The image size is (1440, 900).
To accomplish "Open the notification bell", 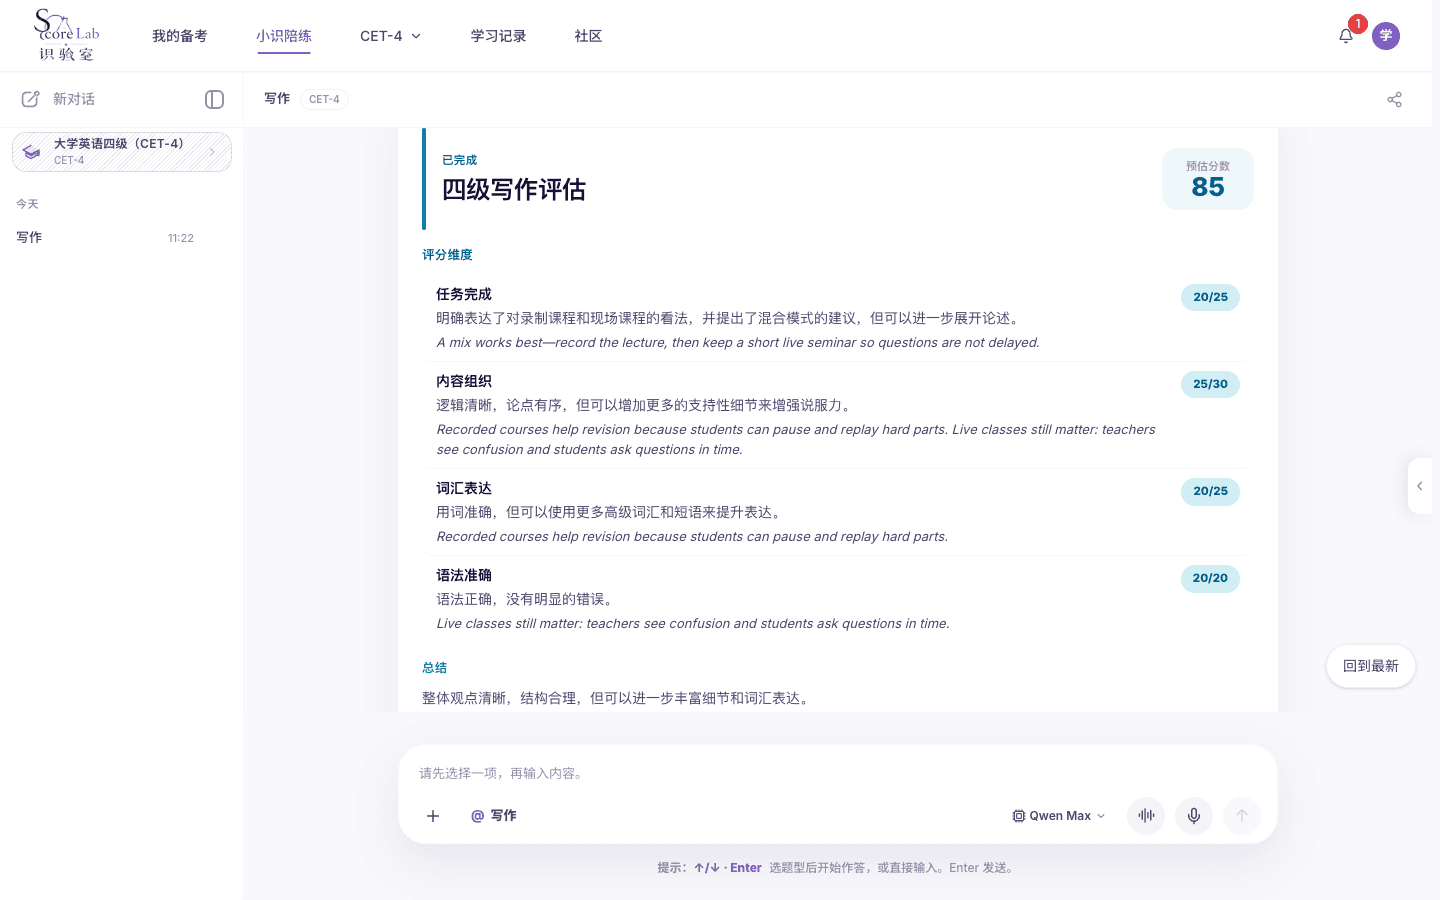I will tap(1346, 36).
